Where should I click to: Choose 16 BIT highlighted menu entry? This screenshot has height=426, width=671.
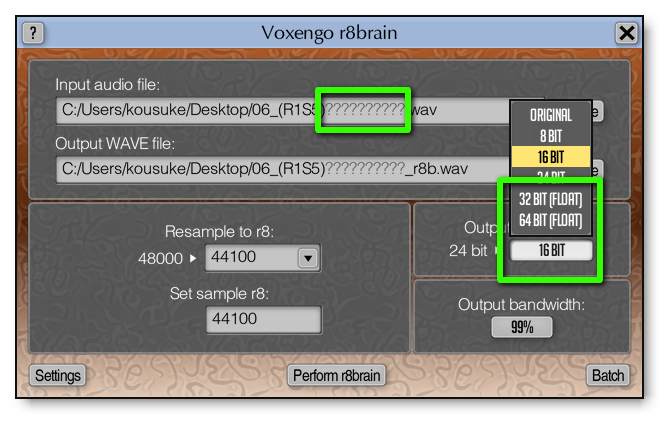[x=551, y=157]
